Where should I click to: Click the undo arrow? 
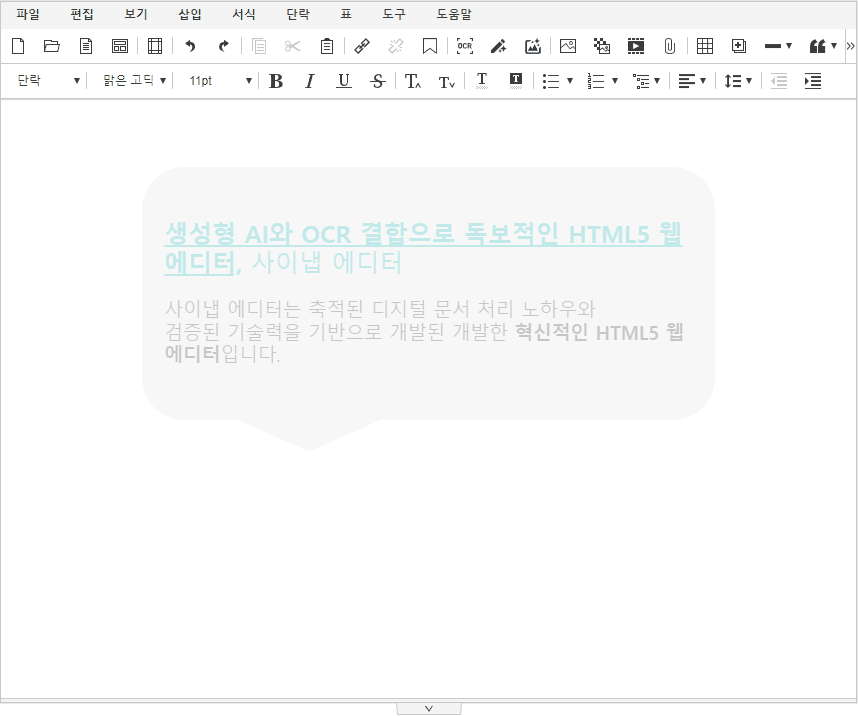pos(190,46)
